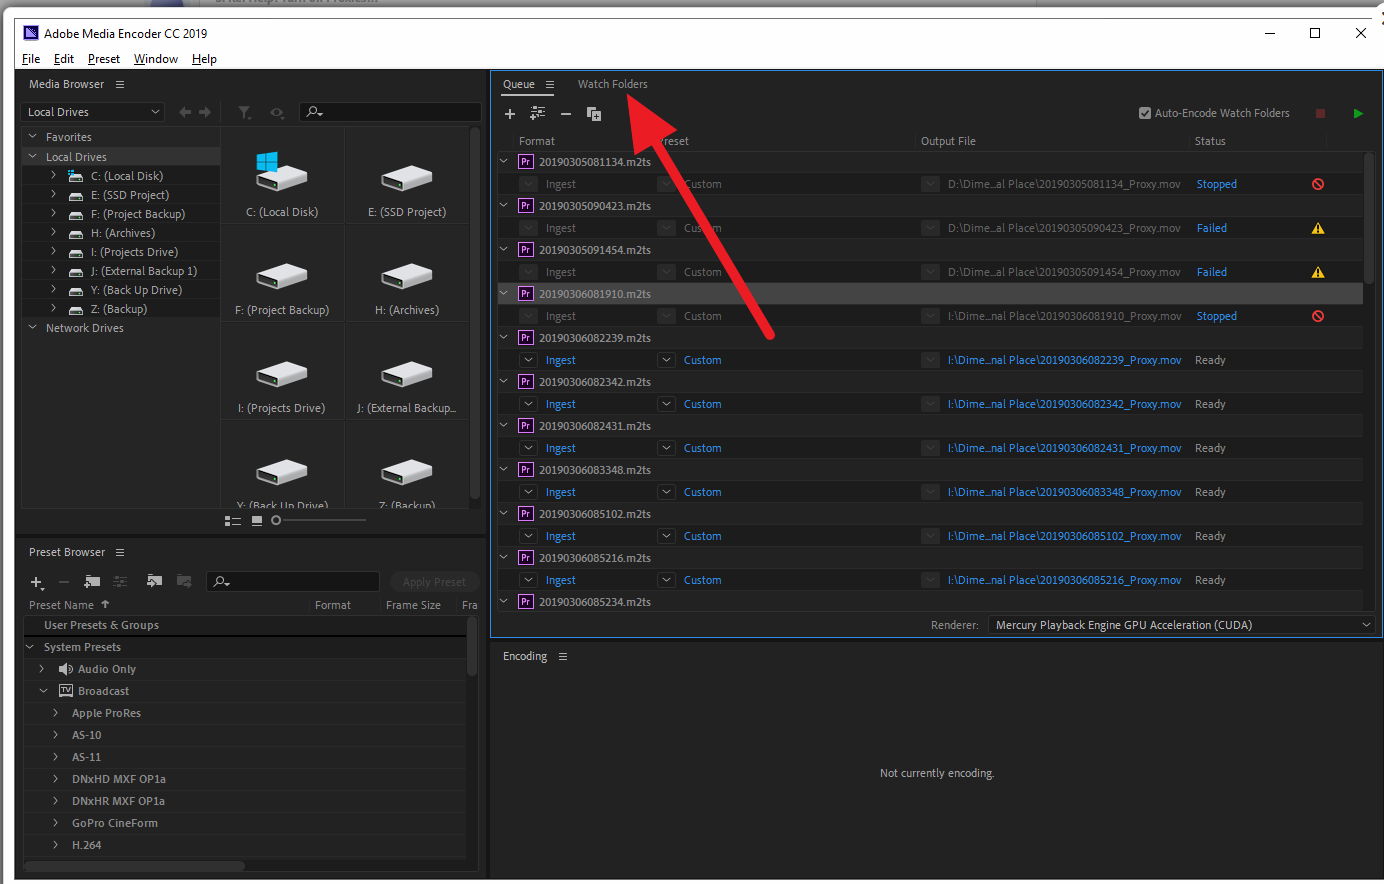Click warning icon for 20190305091454_Proxy.mov
The height and width of the screenshot is (884, 1384).
[1318, 272]
